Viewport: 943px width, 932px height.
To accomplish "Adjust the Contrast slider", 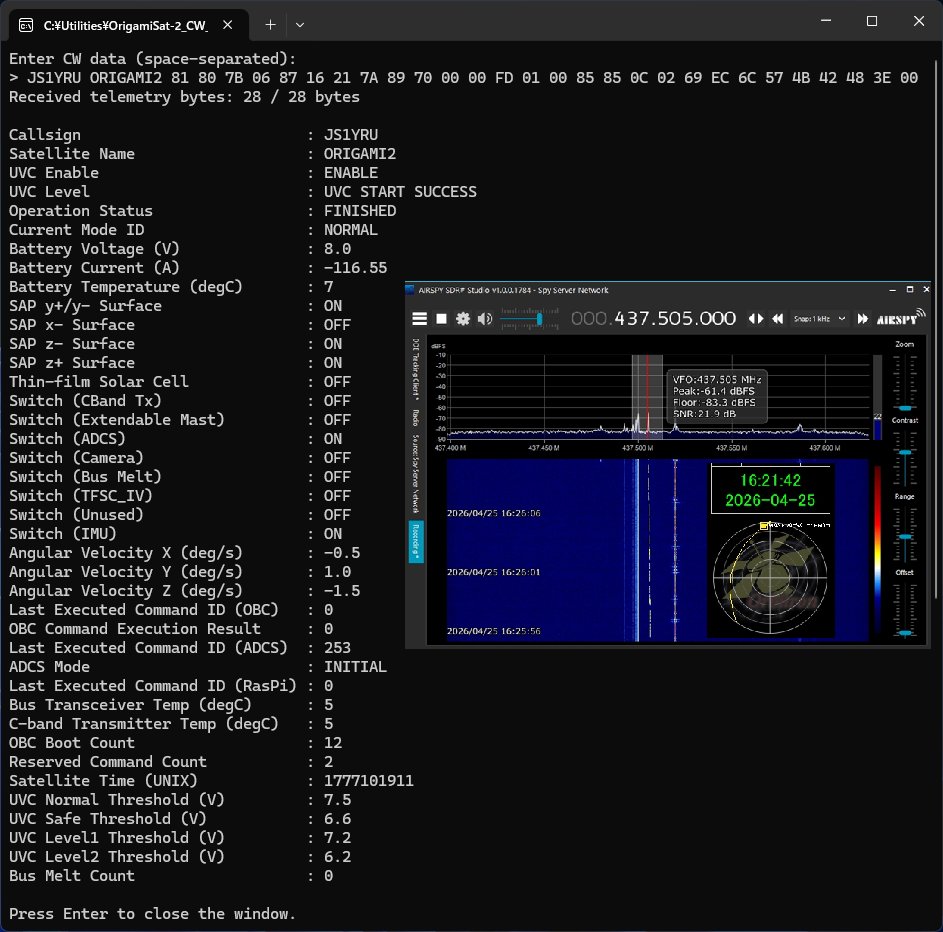I will click(905, 458).
